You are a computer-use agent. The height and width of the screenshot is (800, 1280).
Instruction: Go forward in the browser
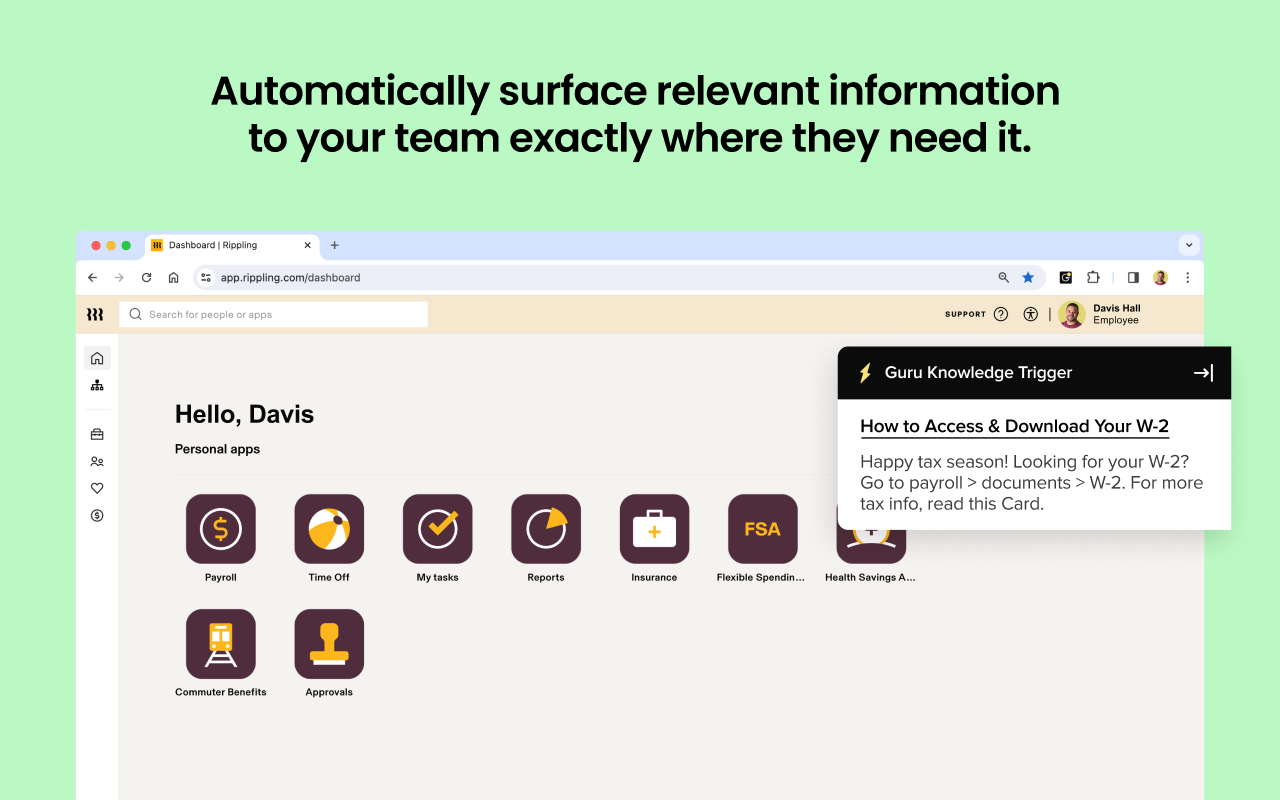119,277
